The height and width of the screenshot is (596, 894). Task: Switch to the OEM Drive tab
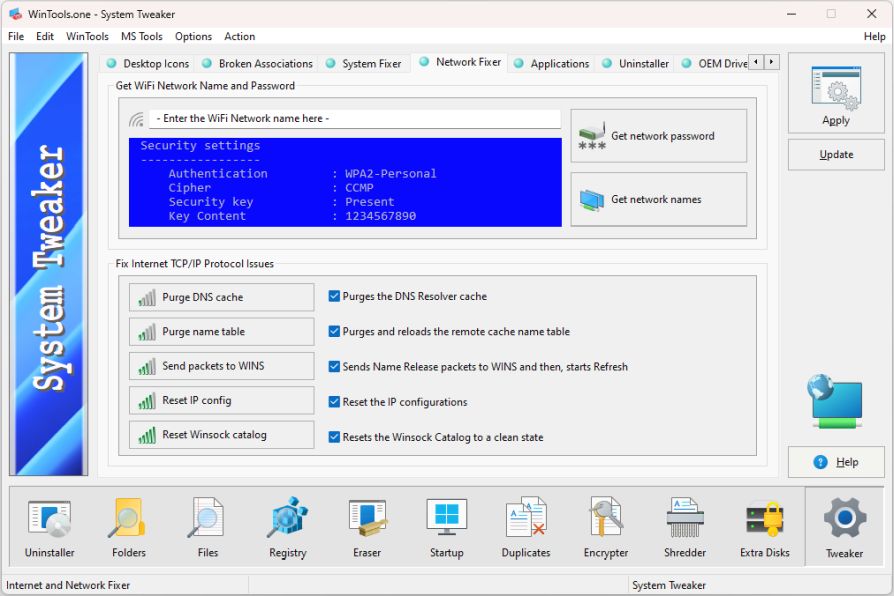pyautogui.click(x=714, y=63)
